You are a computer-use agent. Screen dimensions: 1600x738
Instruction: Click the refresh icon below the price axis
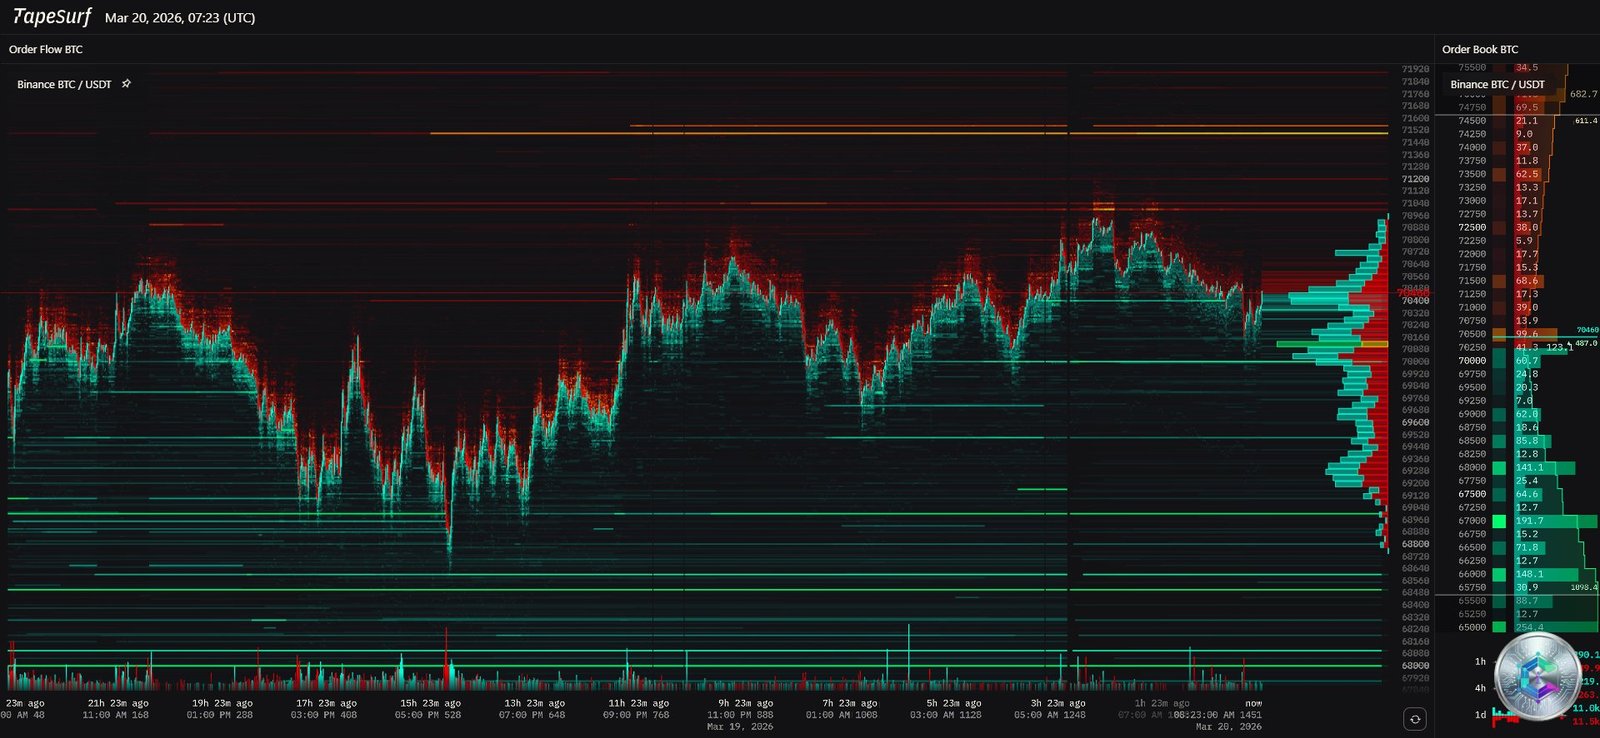1415,719
